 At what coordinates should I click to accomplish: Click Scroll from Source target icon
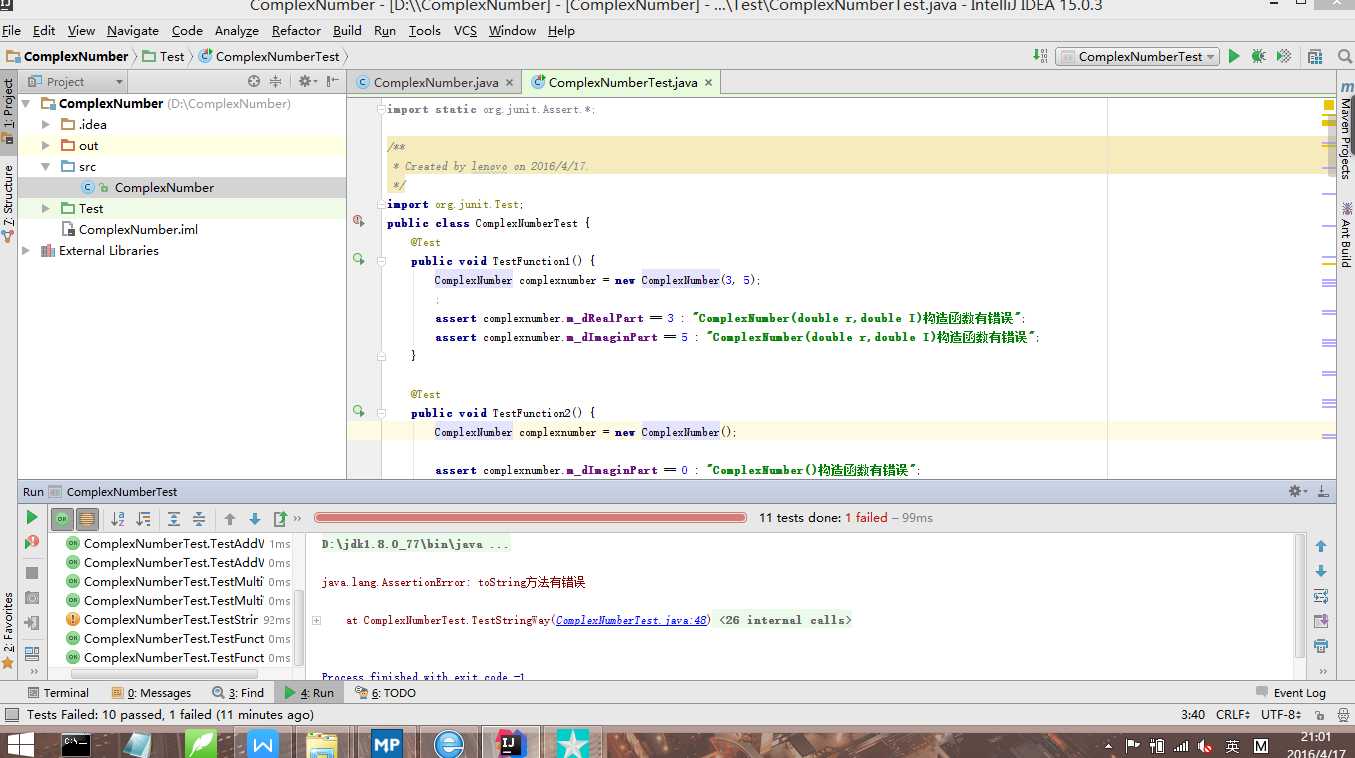254,82
